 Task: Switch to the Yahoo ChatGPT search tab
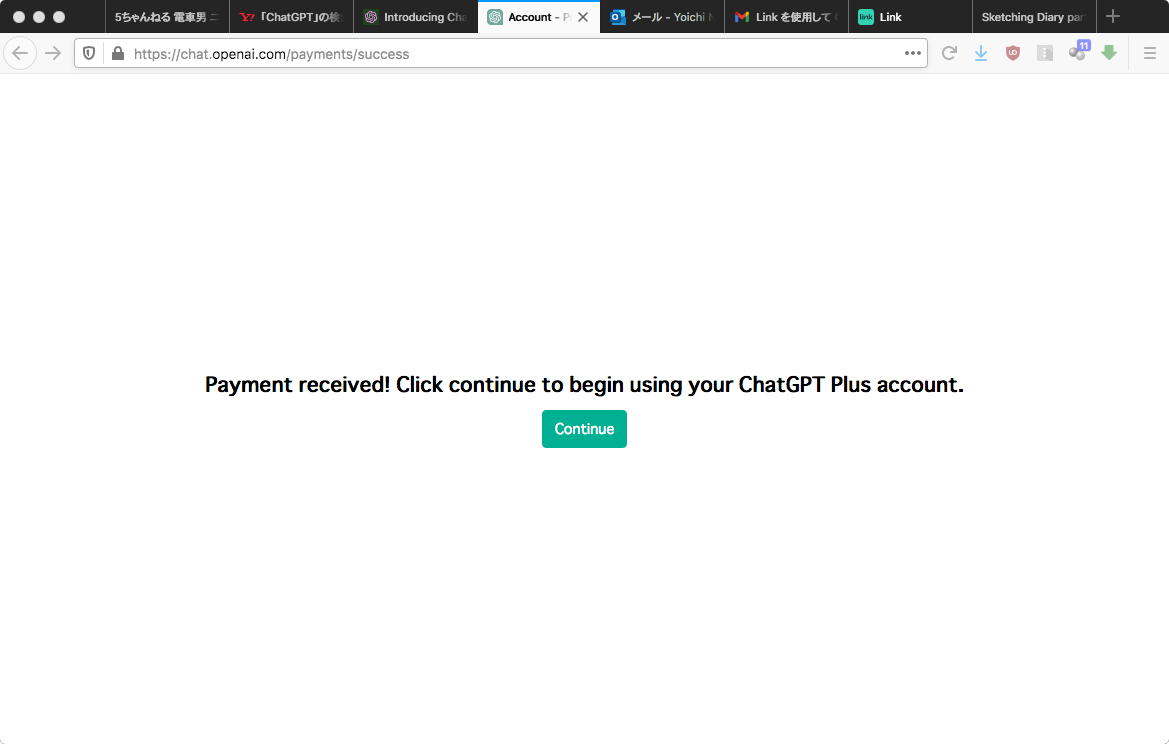coord(292,17)
